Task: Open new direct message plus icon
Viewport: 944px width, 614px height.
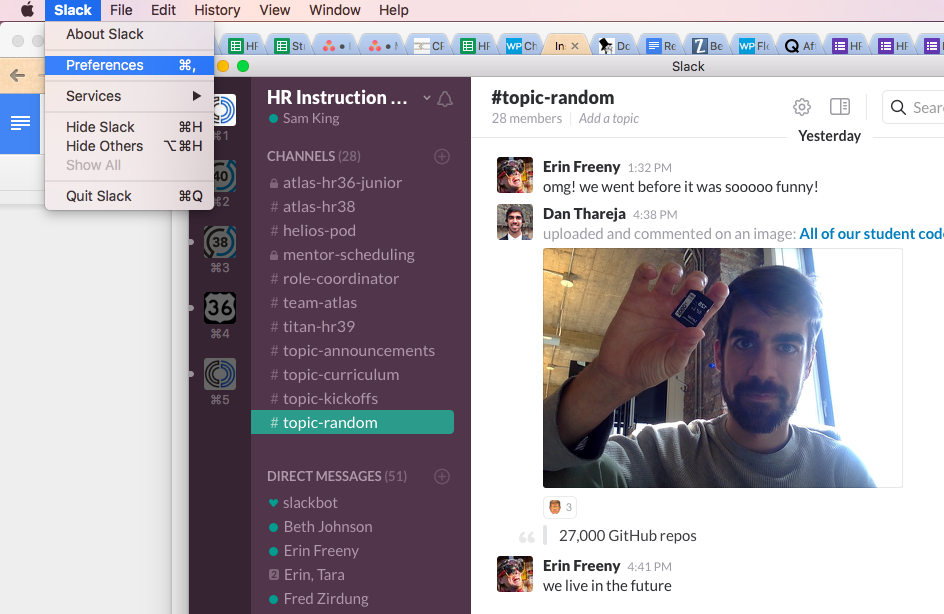Action: (x=442, y=477)
